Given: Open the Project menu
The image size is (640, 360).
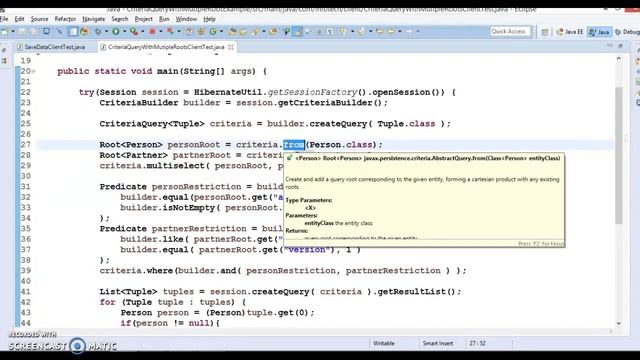Looking at the screenshot, I should (144, 19).
